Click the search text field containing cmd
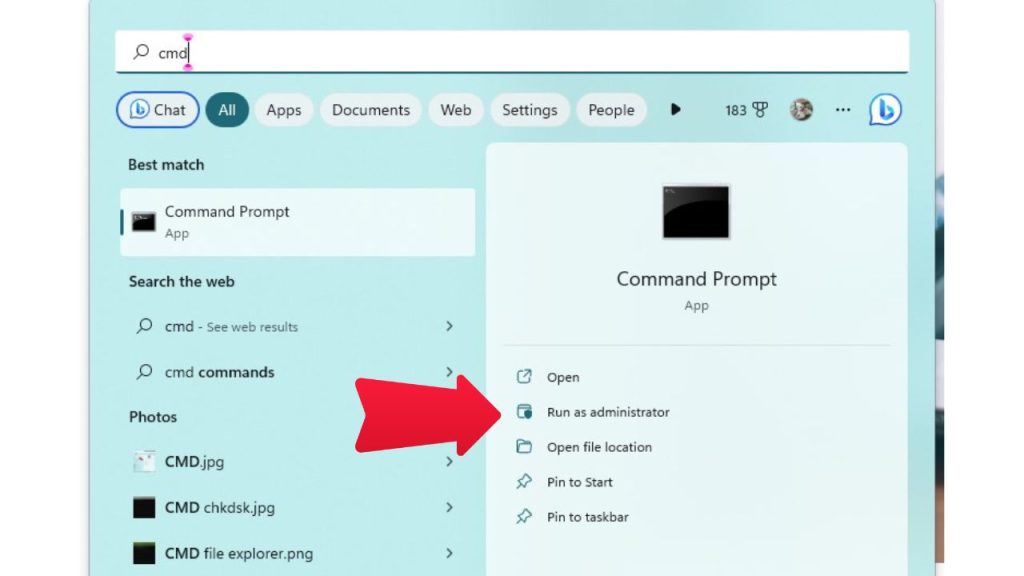This screenshot has width=1024, height=576. [512, 52]
